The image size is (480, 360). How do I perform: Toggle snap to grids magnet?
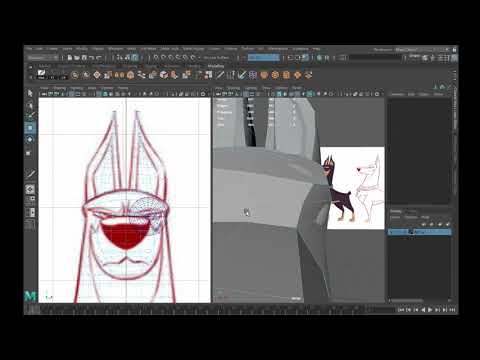(x=156, y=58)
